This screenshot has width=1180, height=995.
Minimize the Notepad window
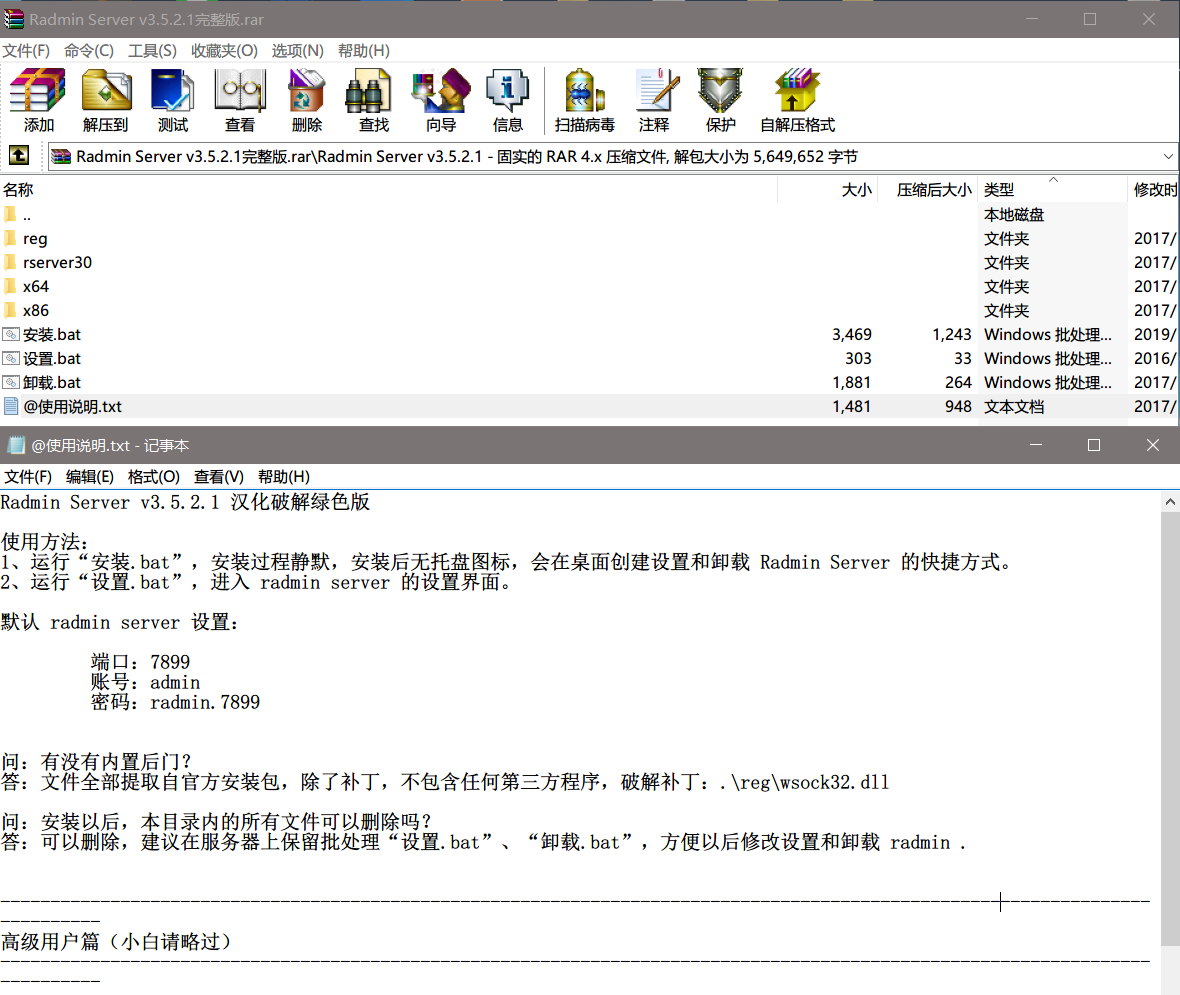click(x=1036, y=446)
